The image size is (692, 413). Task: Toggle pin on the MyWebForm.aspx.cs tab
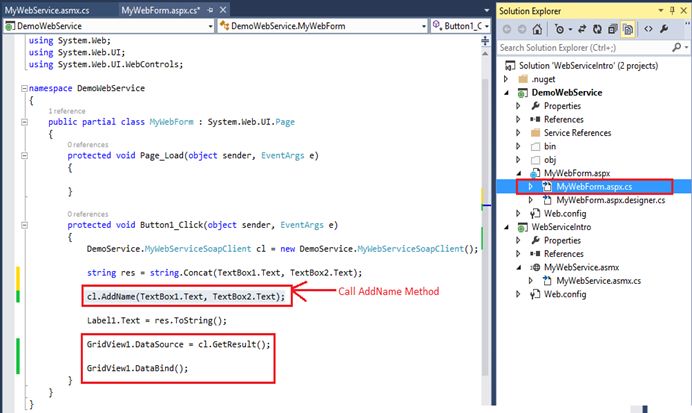[x=210, y=10]
